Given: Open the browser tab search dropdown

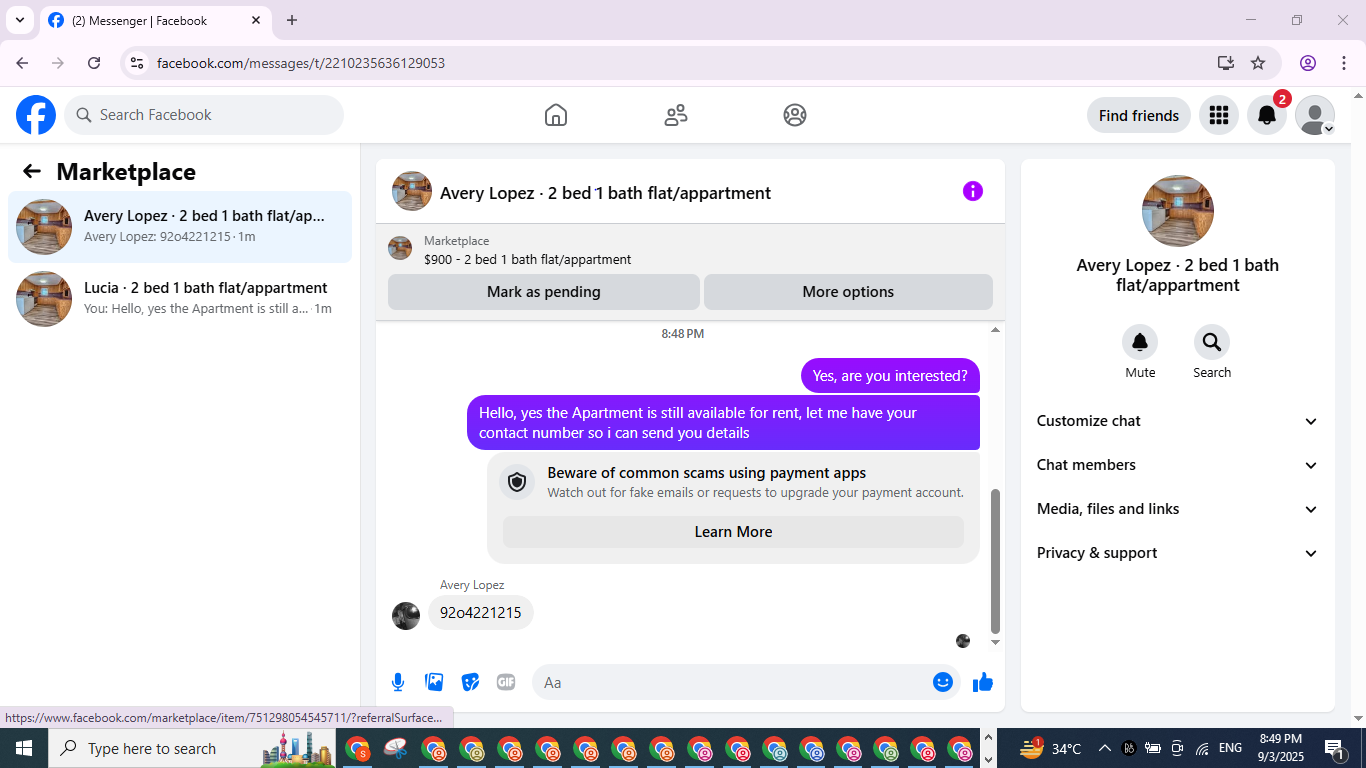Looking at the screenshot, I should pos(19,20).
